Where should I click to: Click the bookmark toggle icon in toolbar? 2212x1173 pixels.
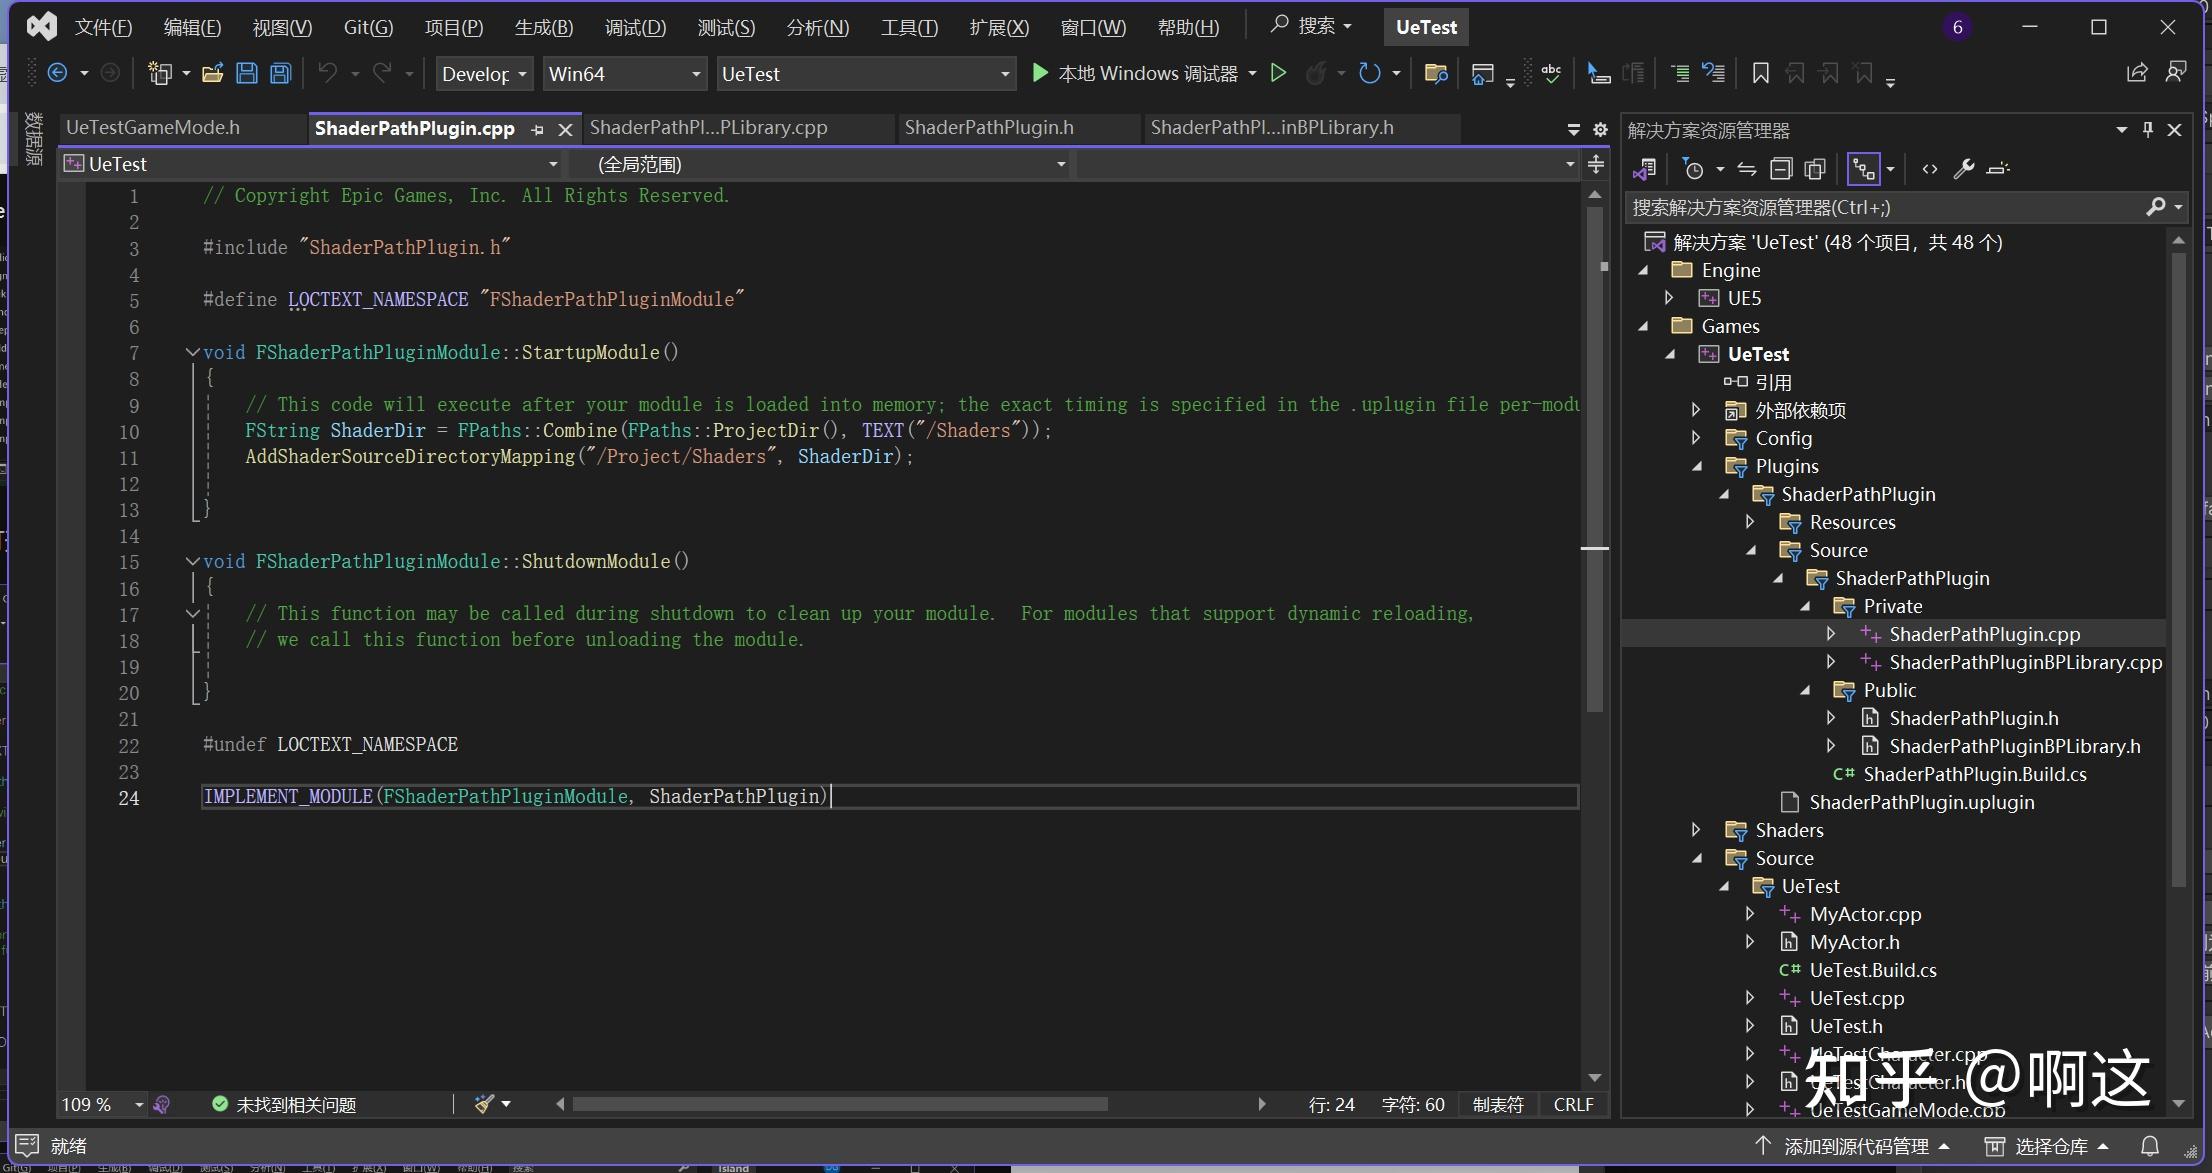[x=1761, y=73]
